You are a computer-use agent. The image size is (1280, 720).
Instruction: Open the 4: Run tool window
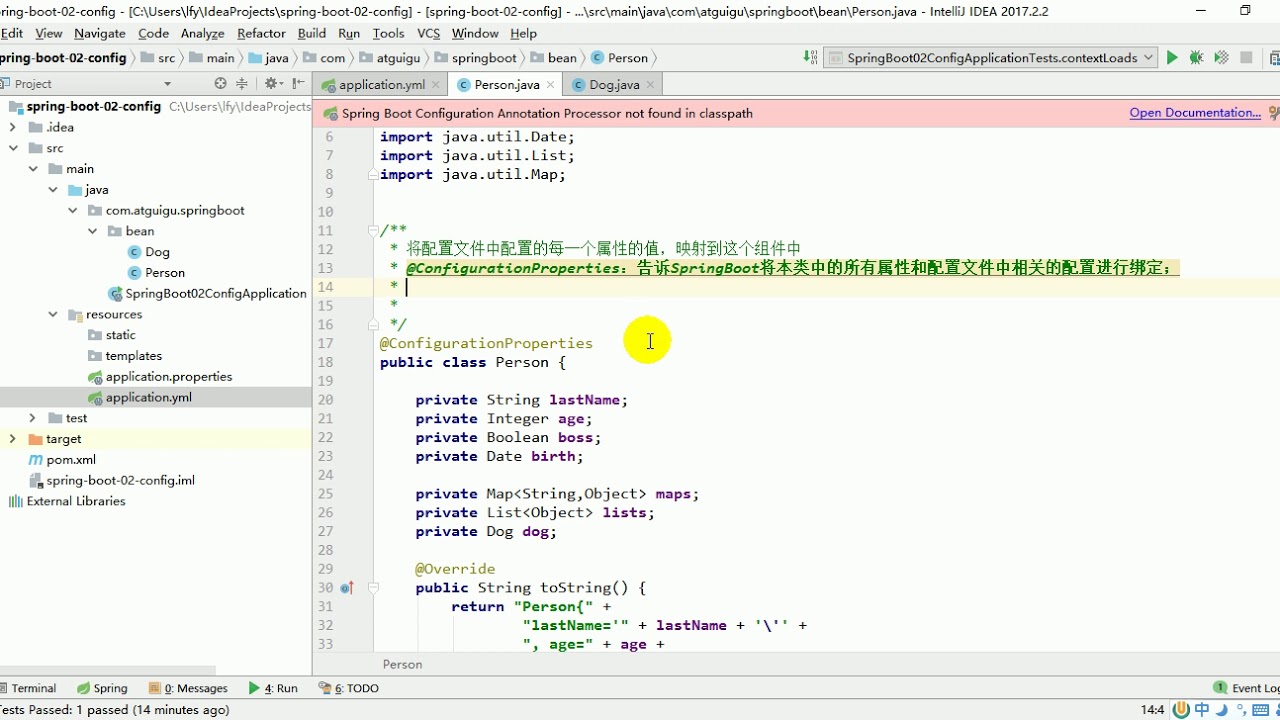tap(273, 688)
